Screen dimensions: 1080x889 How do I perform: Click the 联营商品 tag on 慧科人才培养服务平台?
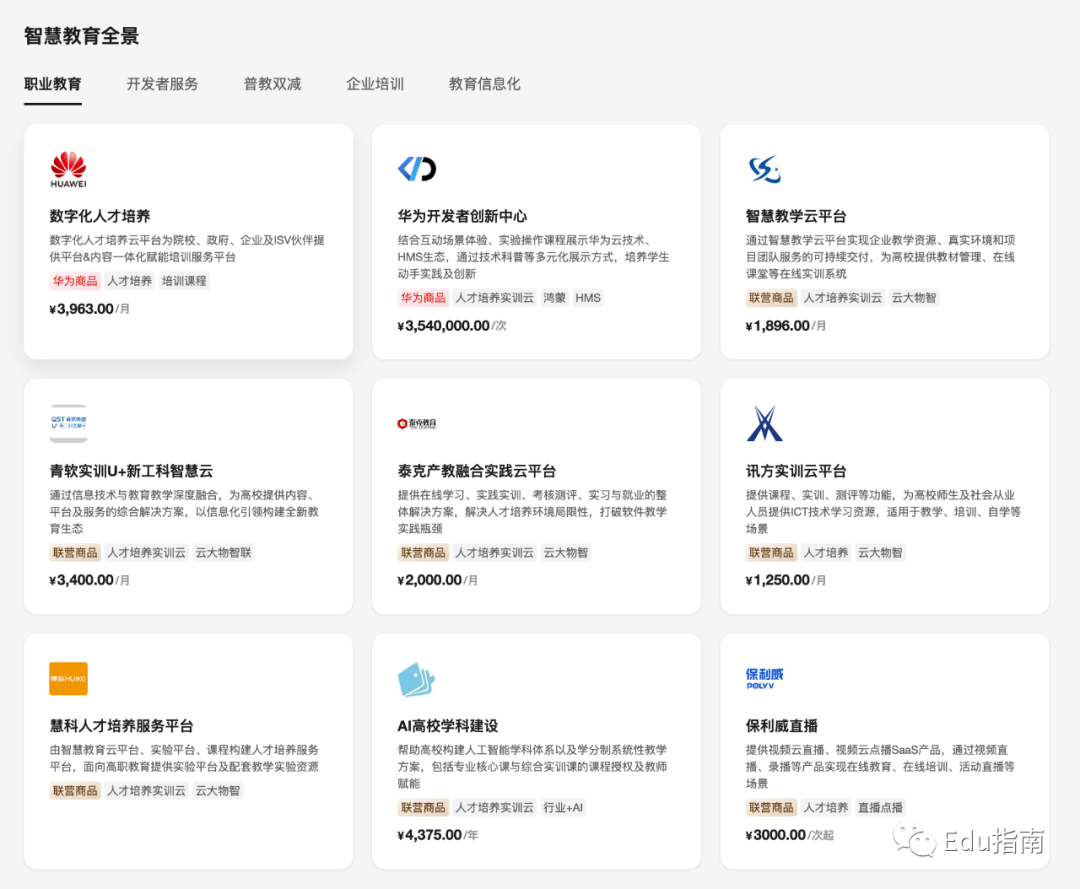point(75,791)
